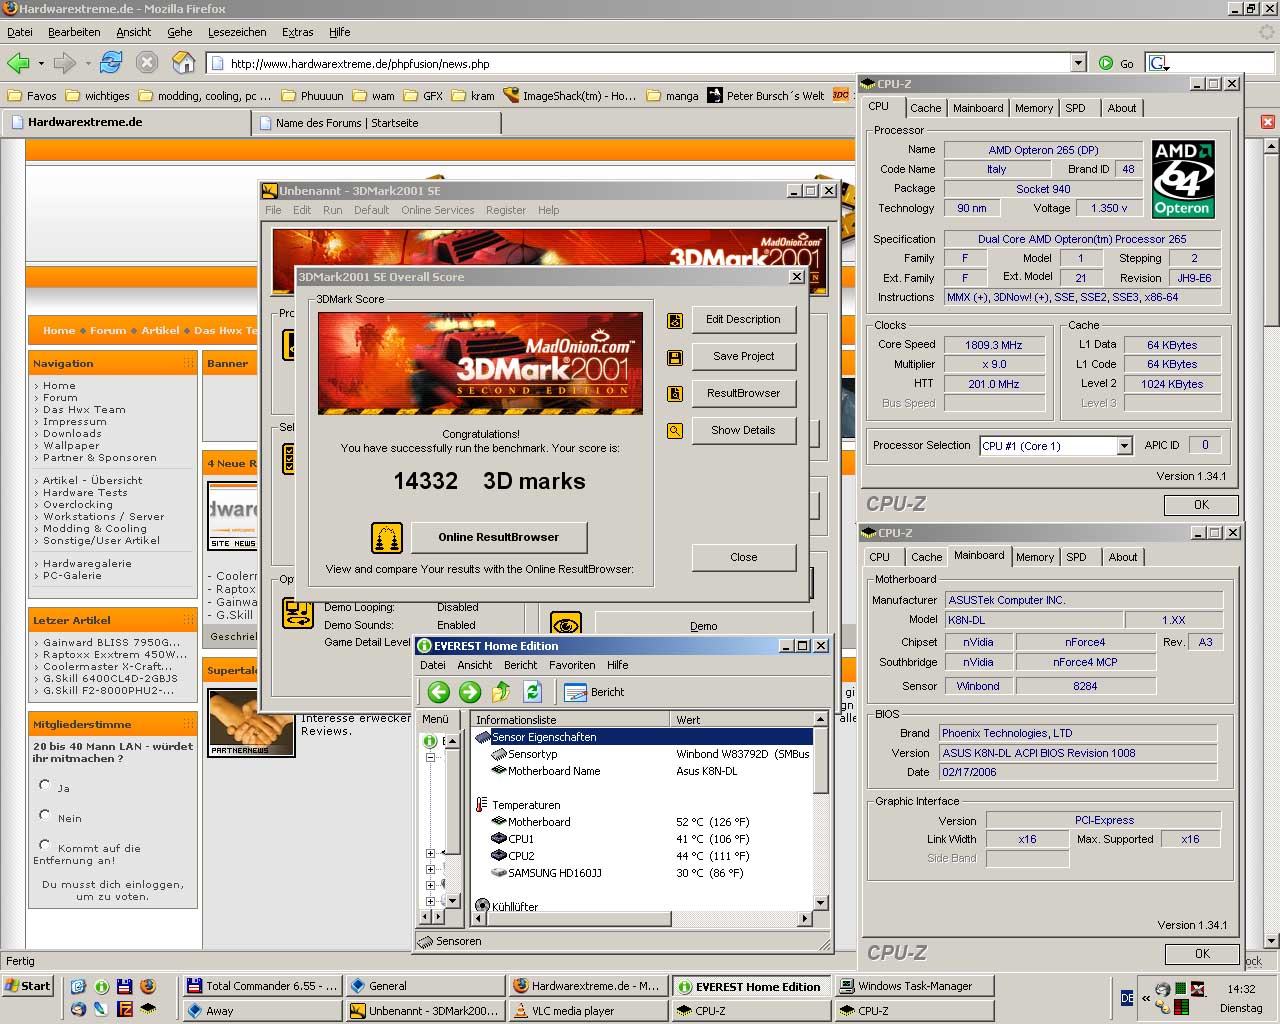Open the Lesezeichen menu in Firefox
This screenshot has height=1024, width=1280.
(237, 32)
